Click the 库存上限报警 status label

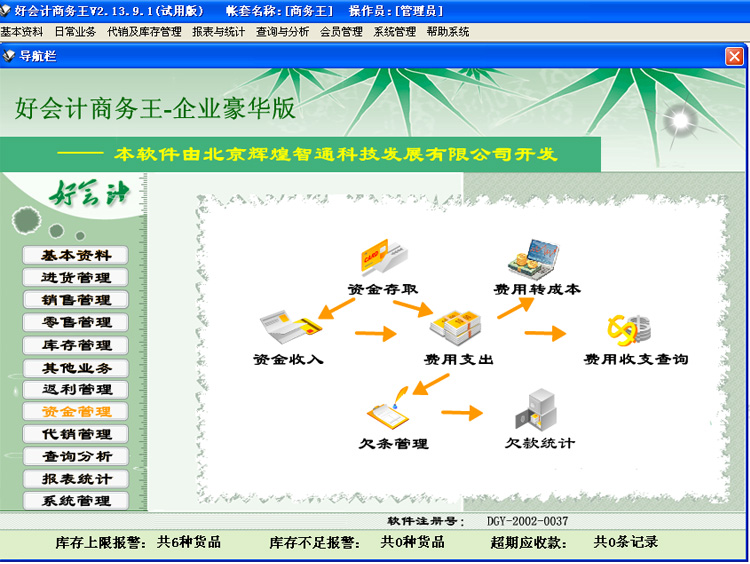point(100,542)
